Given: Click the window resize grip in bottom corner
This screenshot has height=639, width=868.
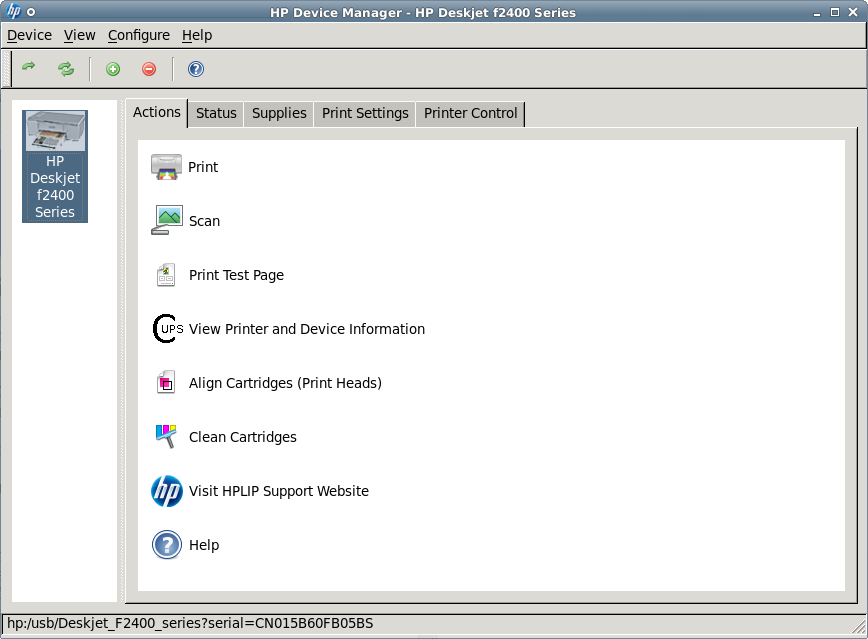Looking at the screenshot, I should point(859,627).
